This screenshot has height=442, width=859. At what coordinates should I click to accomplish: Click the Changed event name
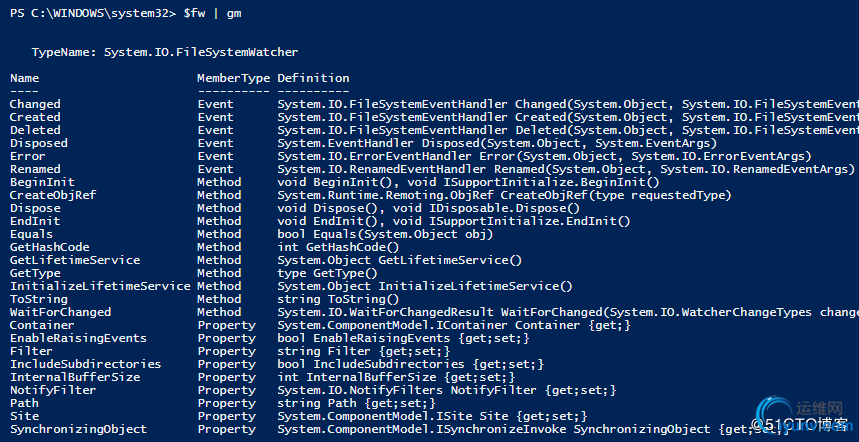pyautogui.click(x=35, y=104)
